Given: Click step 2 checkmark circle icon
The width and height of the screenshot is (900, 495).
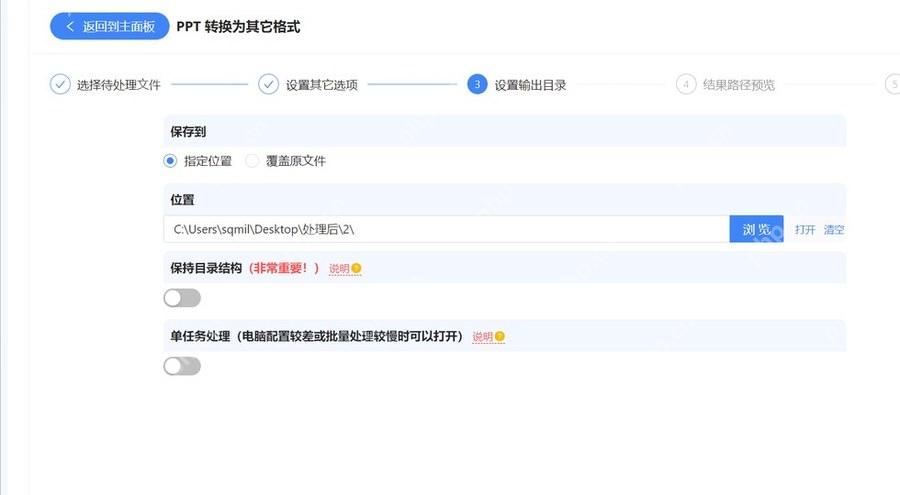Looking at the screenshot, I should pyautogui.click(x=268, y=84).
